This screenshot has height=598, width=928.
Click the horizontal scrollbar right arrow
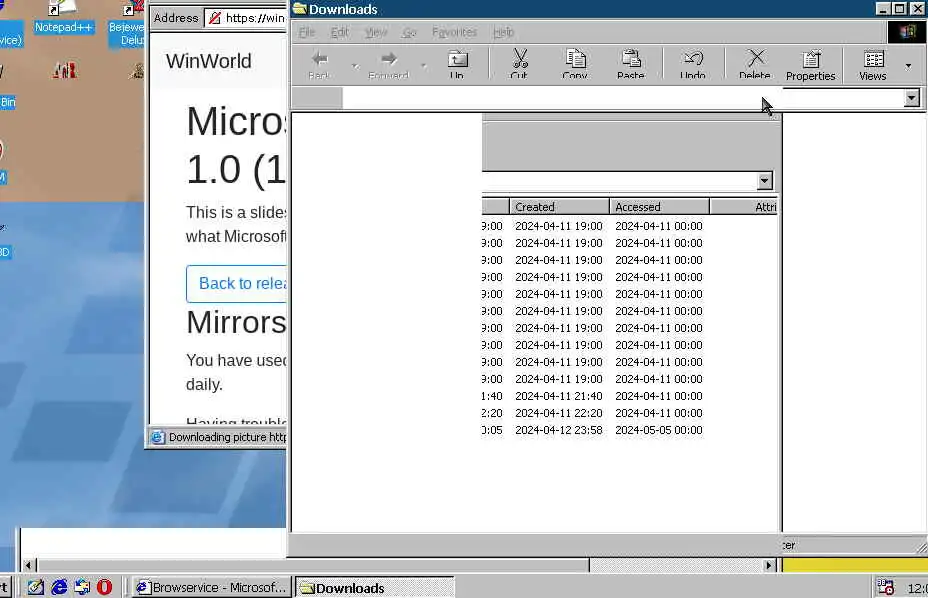(x=768, y=565)
